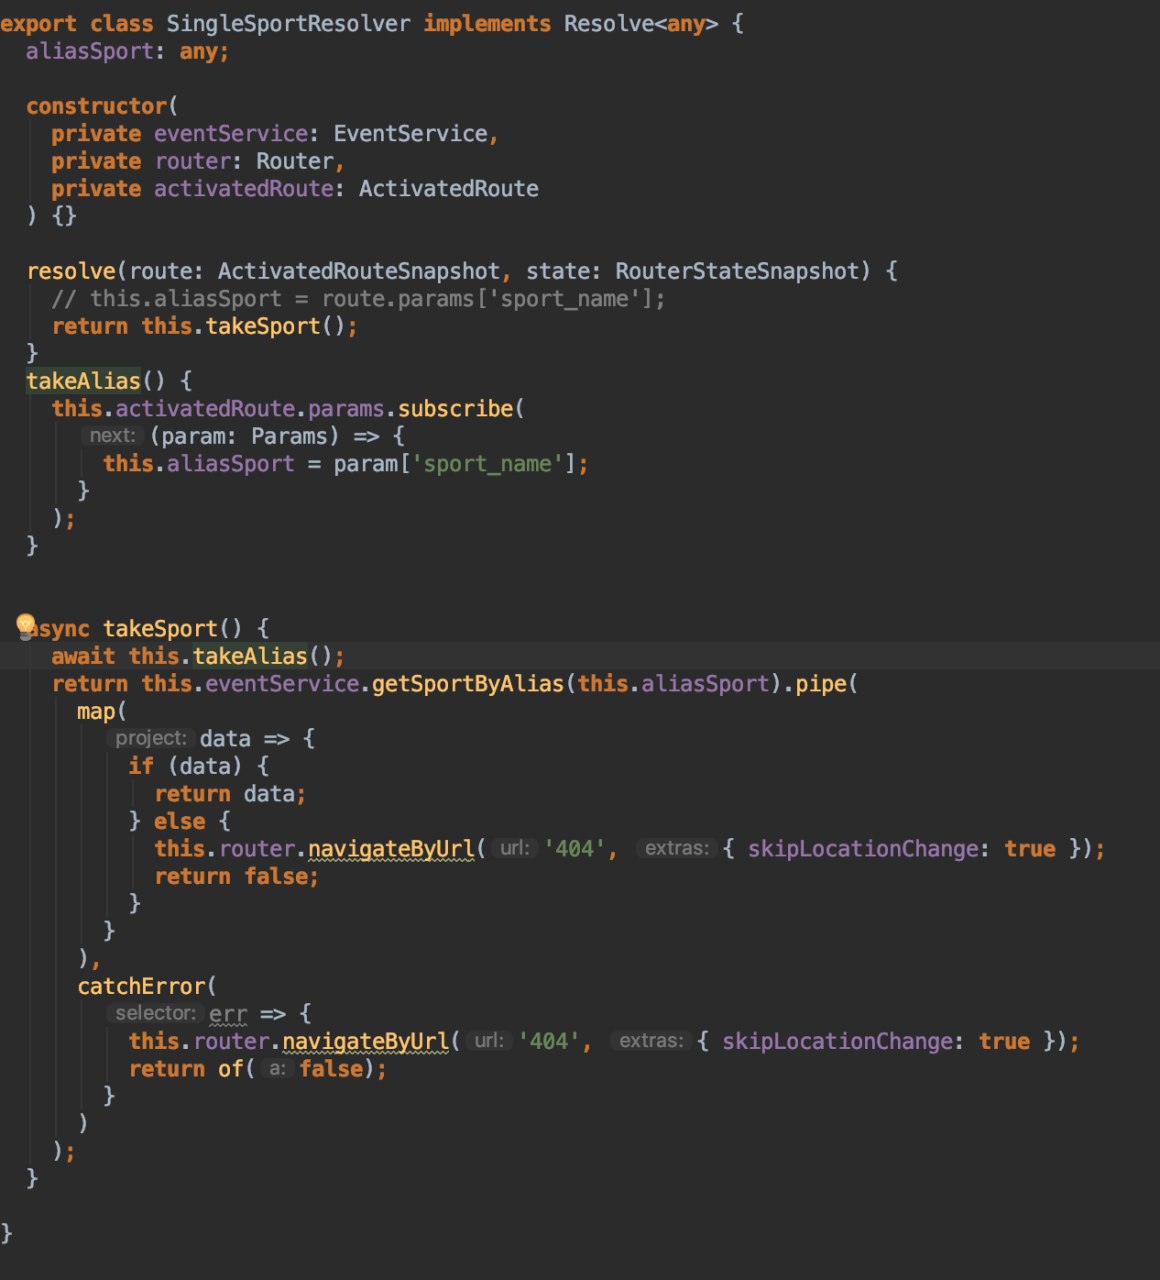Click the 'else' keyword
Screen dimensions: 1160x1280
pyautogui.click(x=180, y=821)
